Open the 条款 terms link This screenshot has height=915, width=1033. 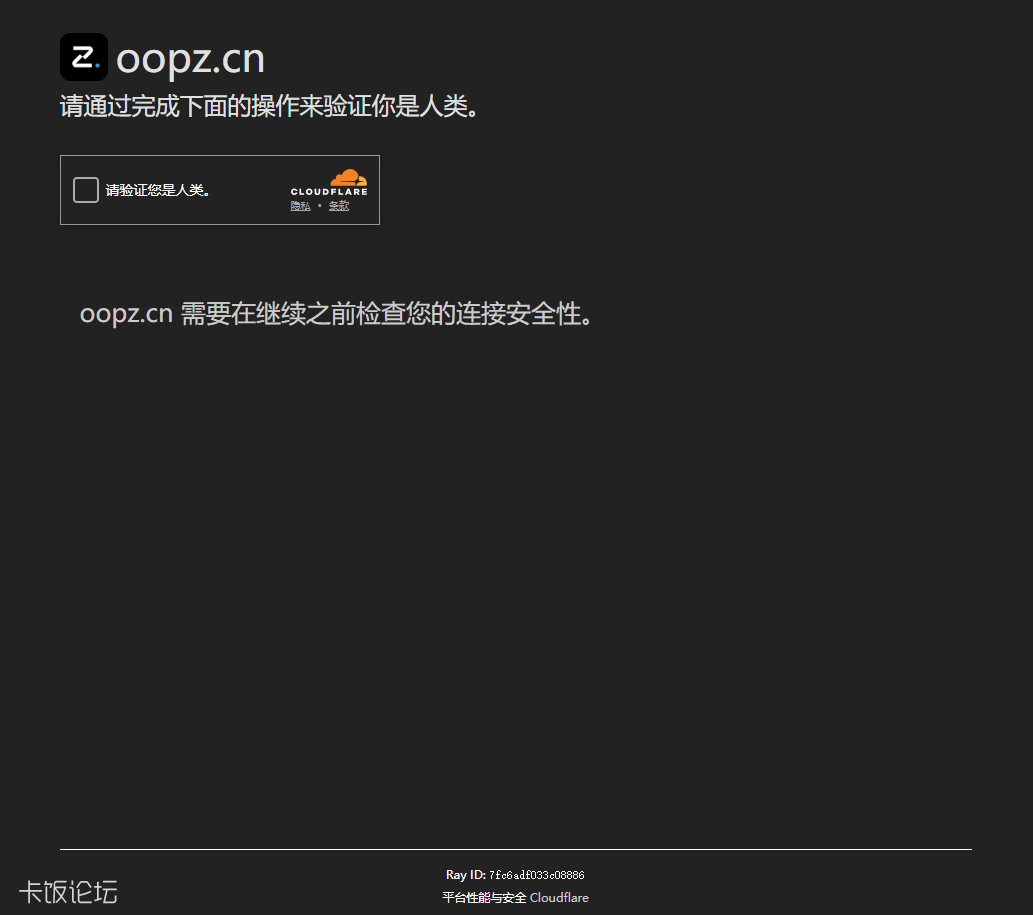(x=339, y=206)
